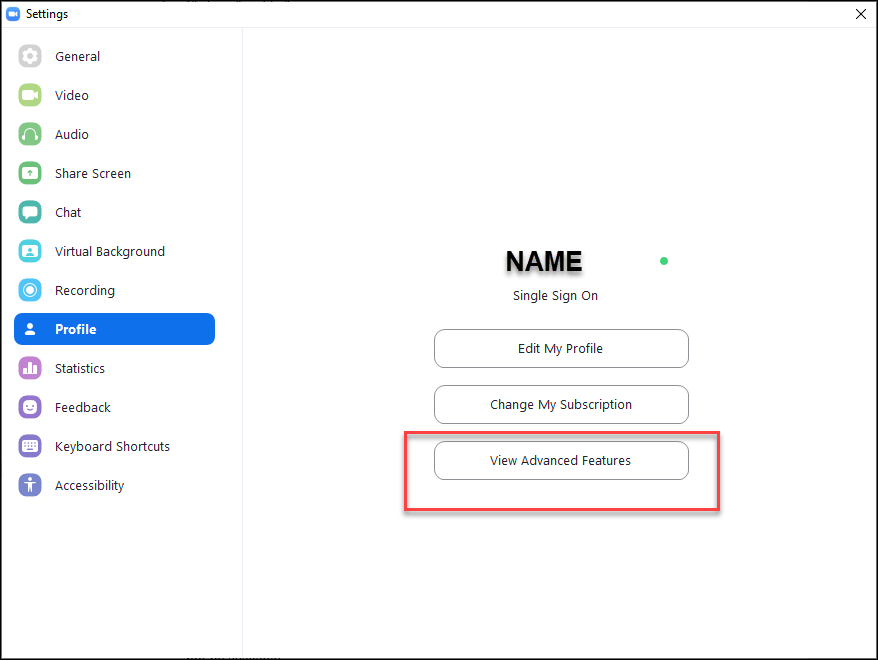Open Chat settings
The height and width of the screenshot is (660, 878).
click(114, 212)
